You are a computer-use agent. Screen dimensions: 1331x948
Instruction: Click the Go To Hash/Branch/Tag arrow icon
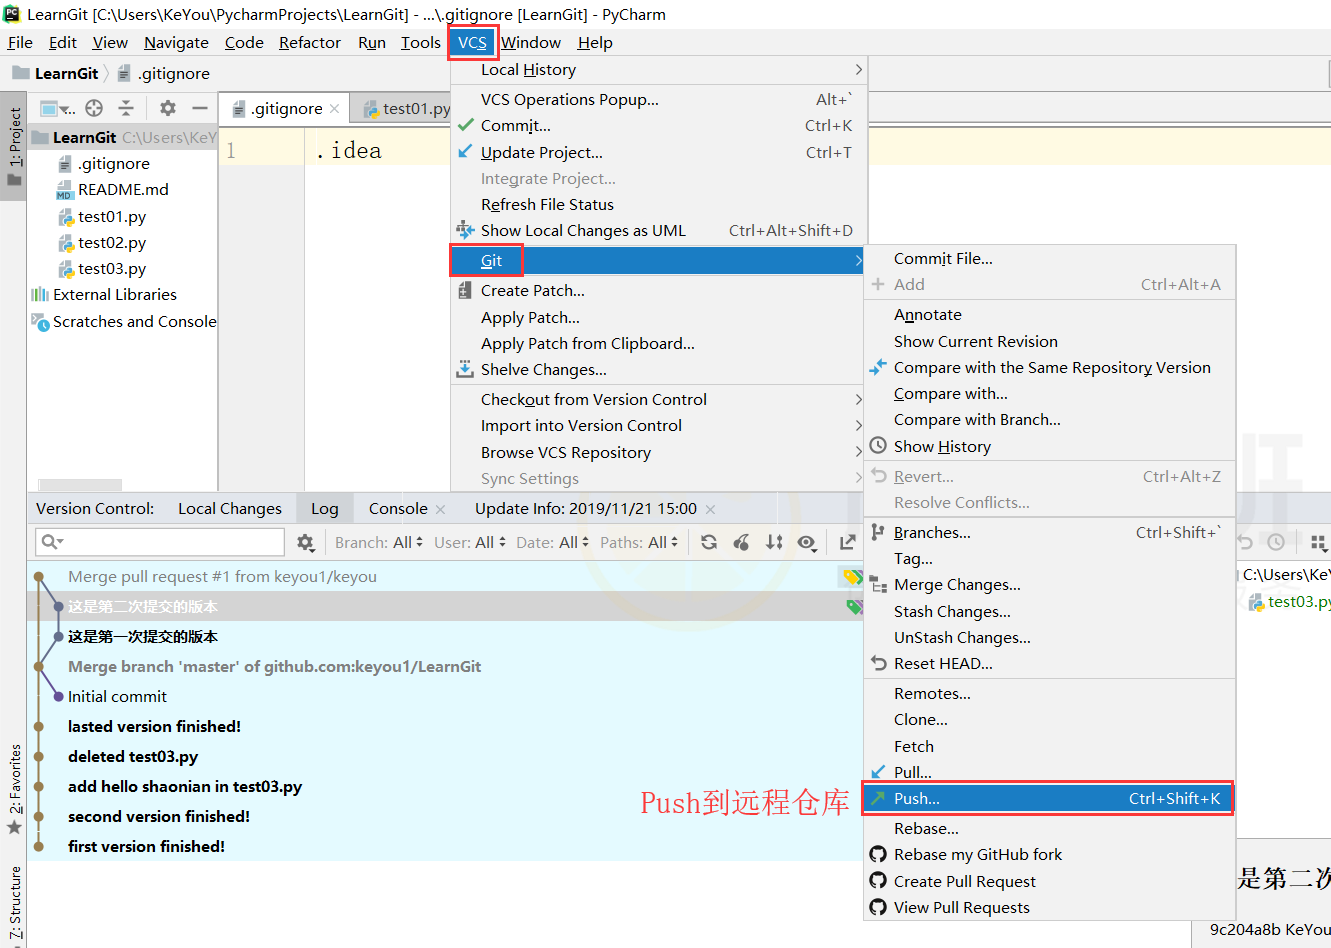point(848,542)
